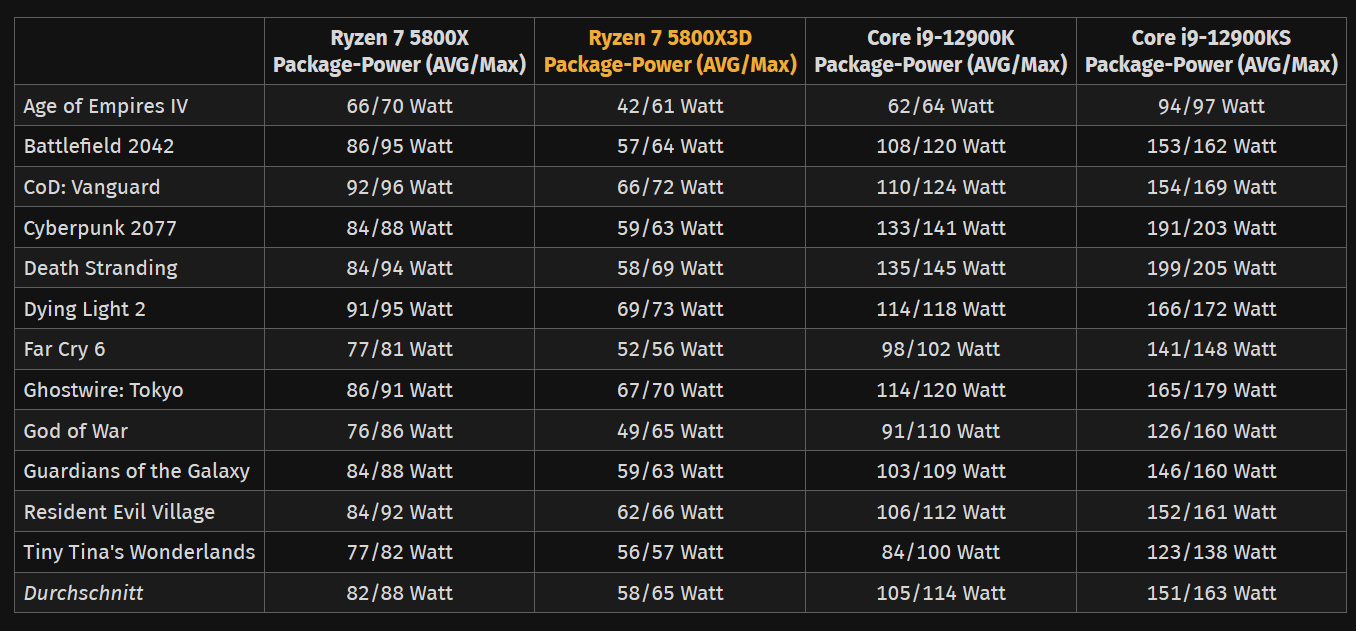Click 86/95 Watt in Battlefield 2042 row
1356x631 pixels.
point(400,146)
